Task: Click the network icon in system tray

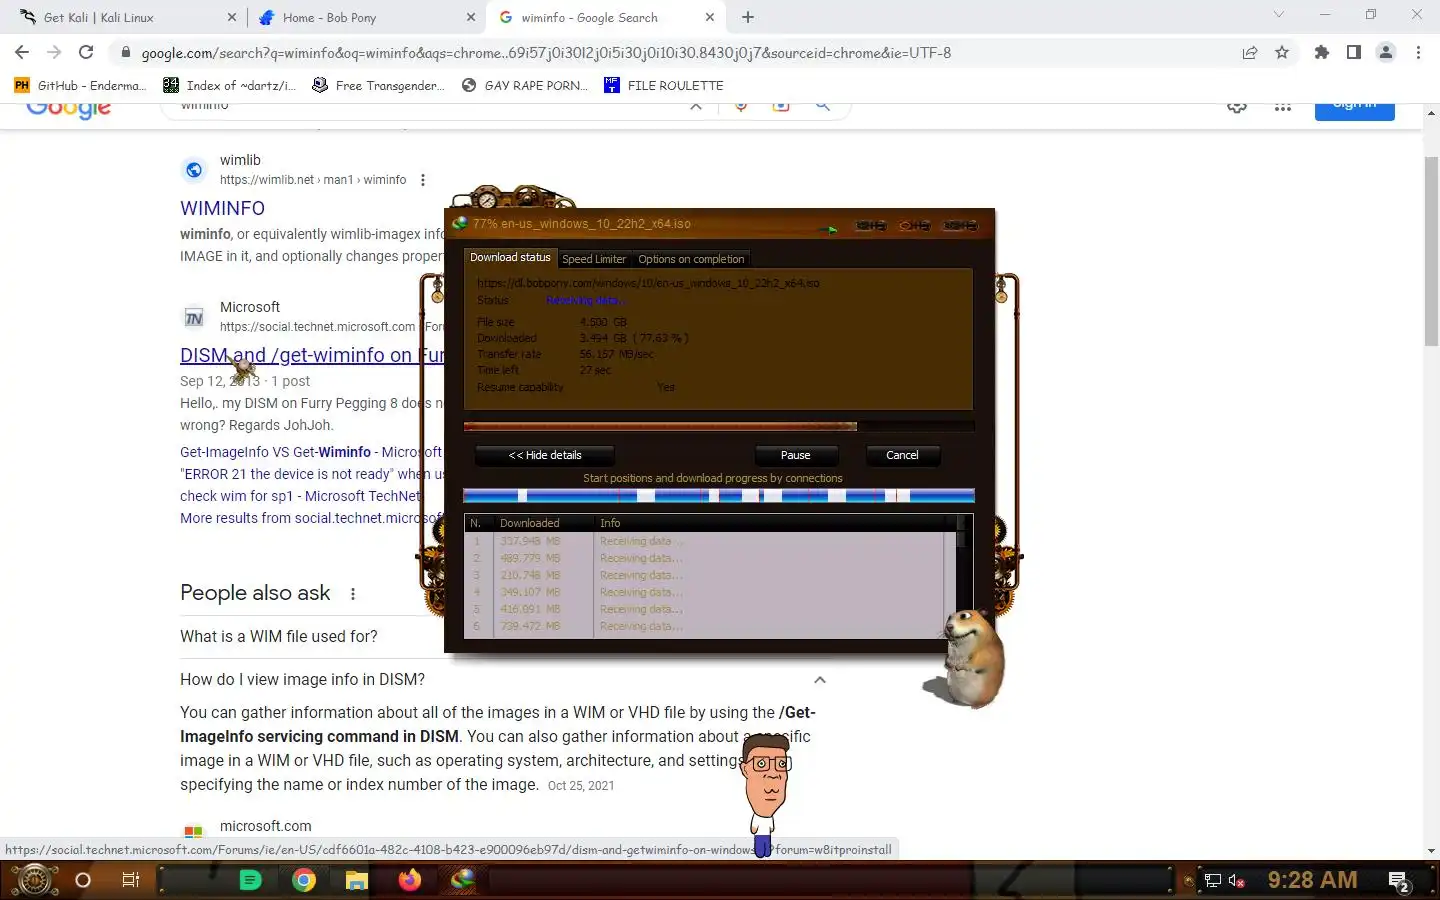Action: pos(1213,881)
